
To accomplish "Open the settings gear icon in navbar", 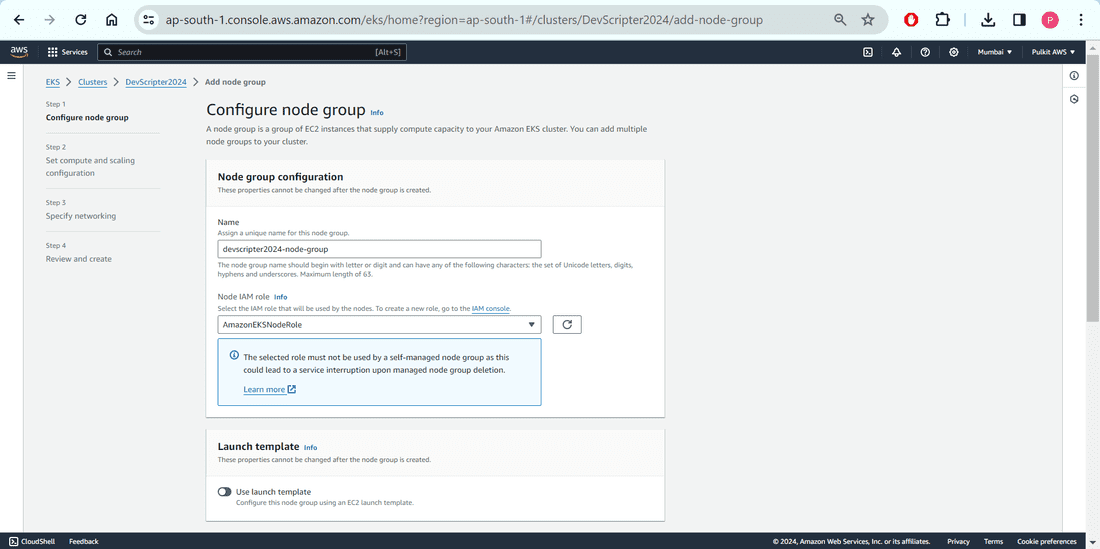I will (954, 52).
